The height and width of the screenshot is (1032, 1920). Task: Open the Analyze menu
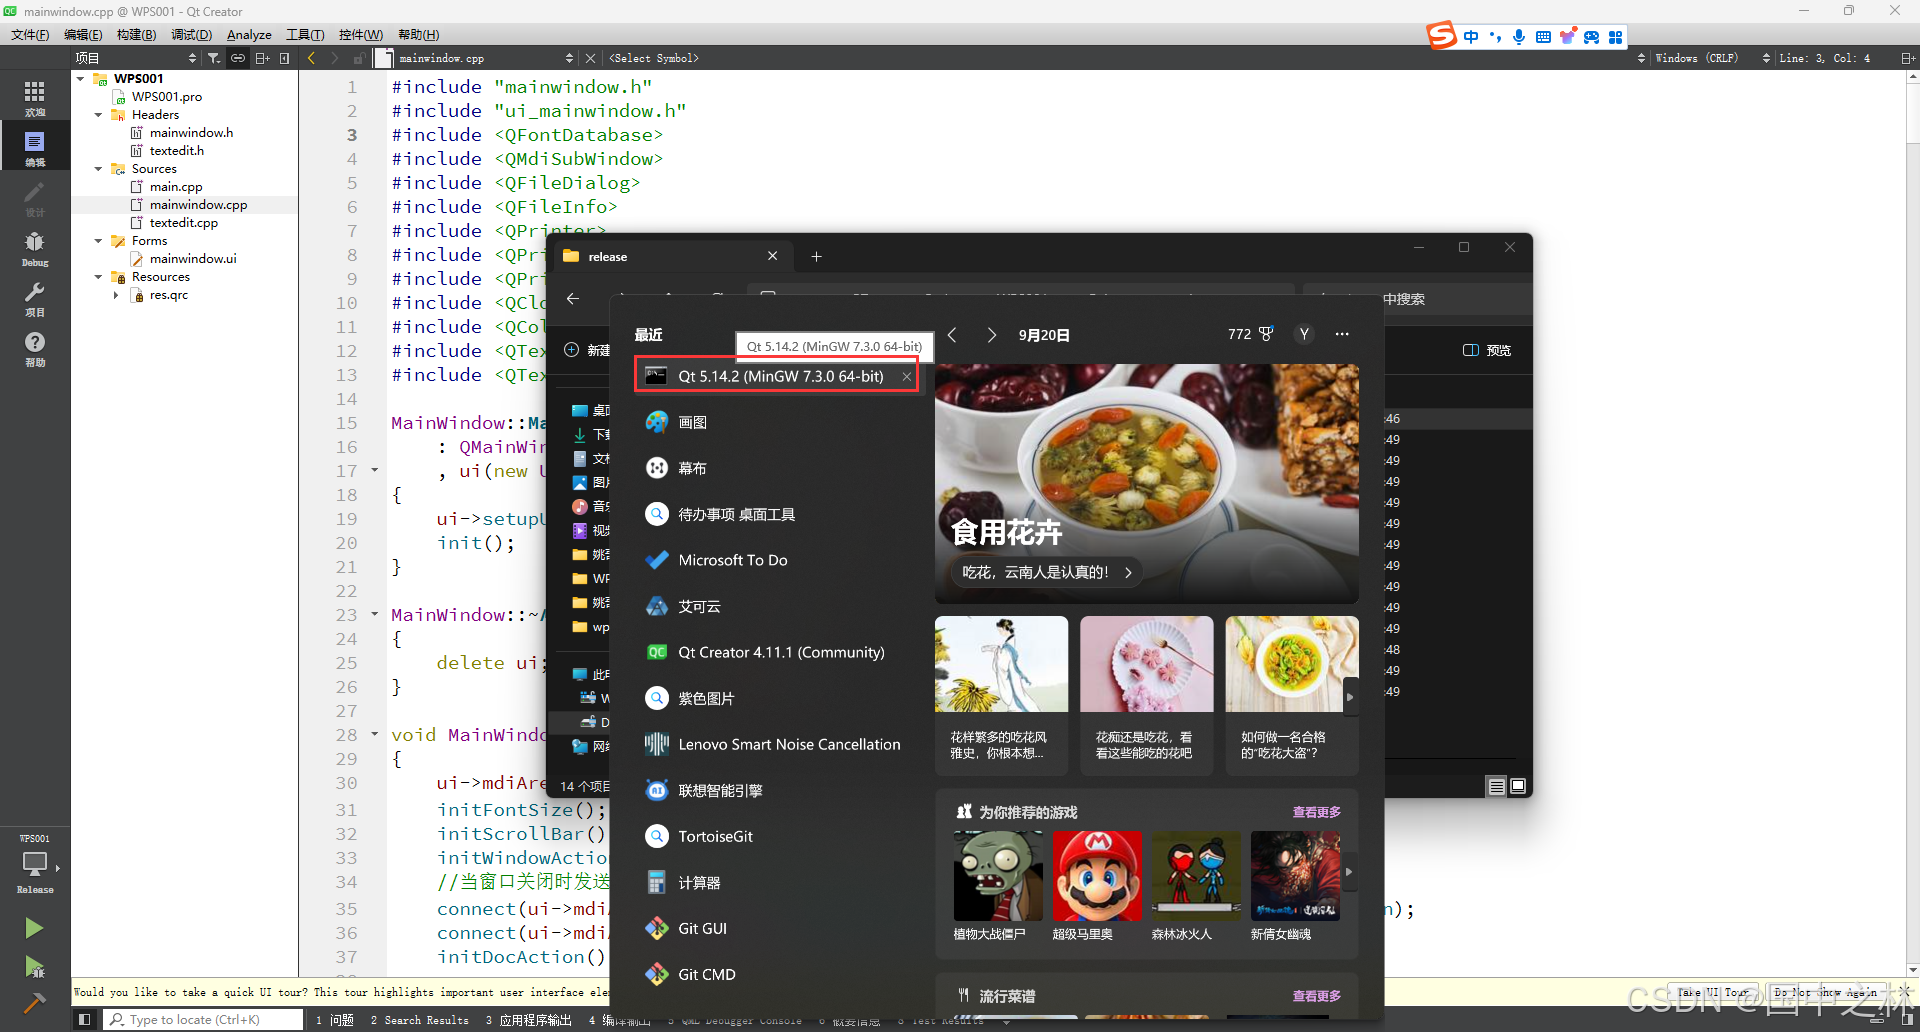coord(249,34)
